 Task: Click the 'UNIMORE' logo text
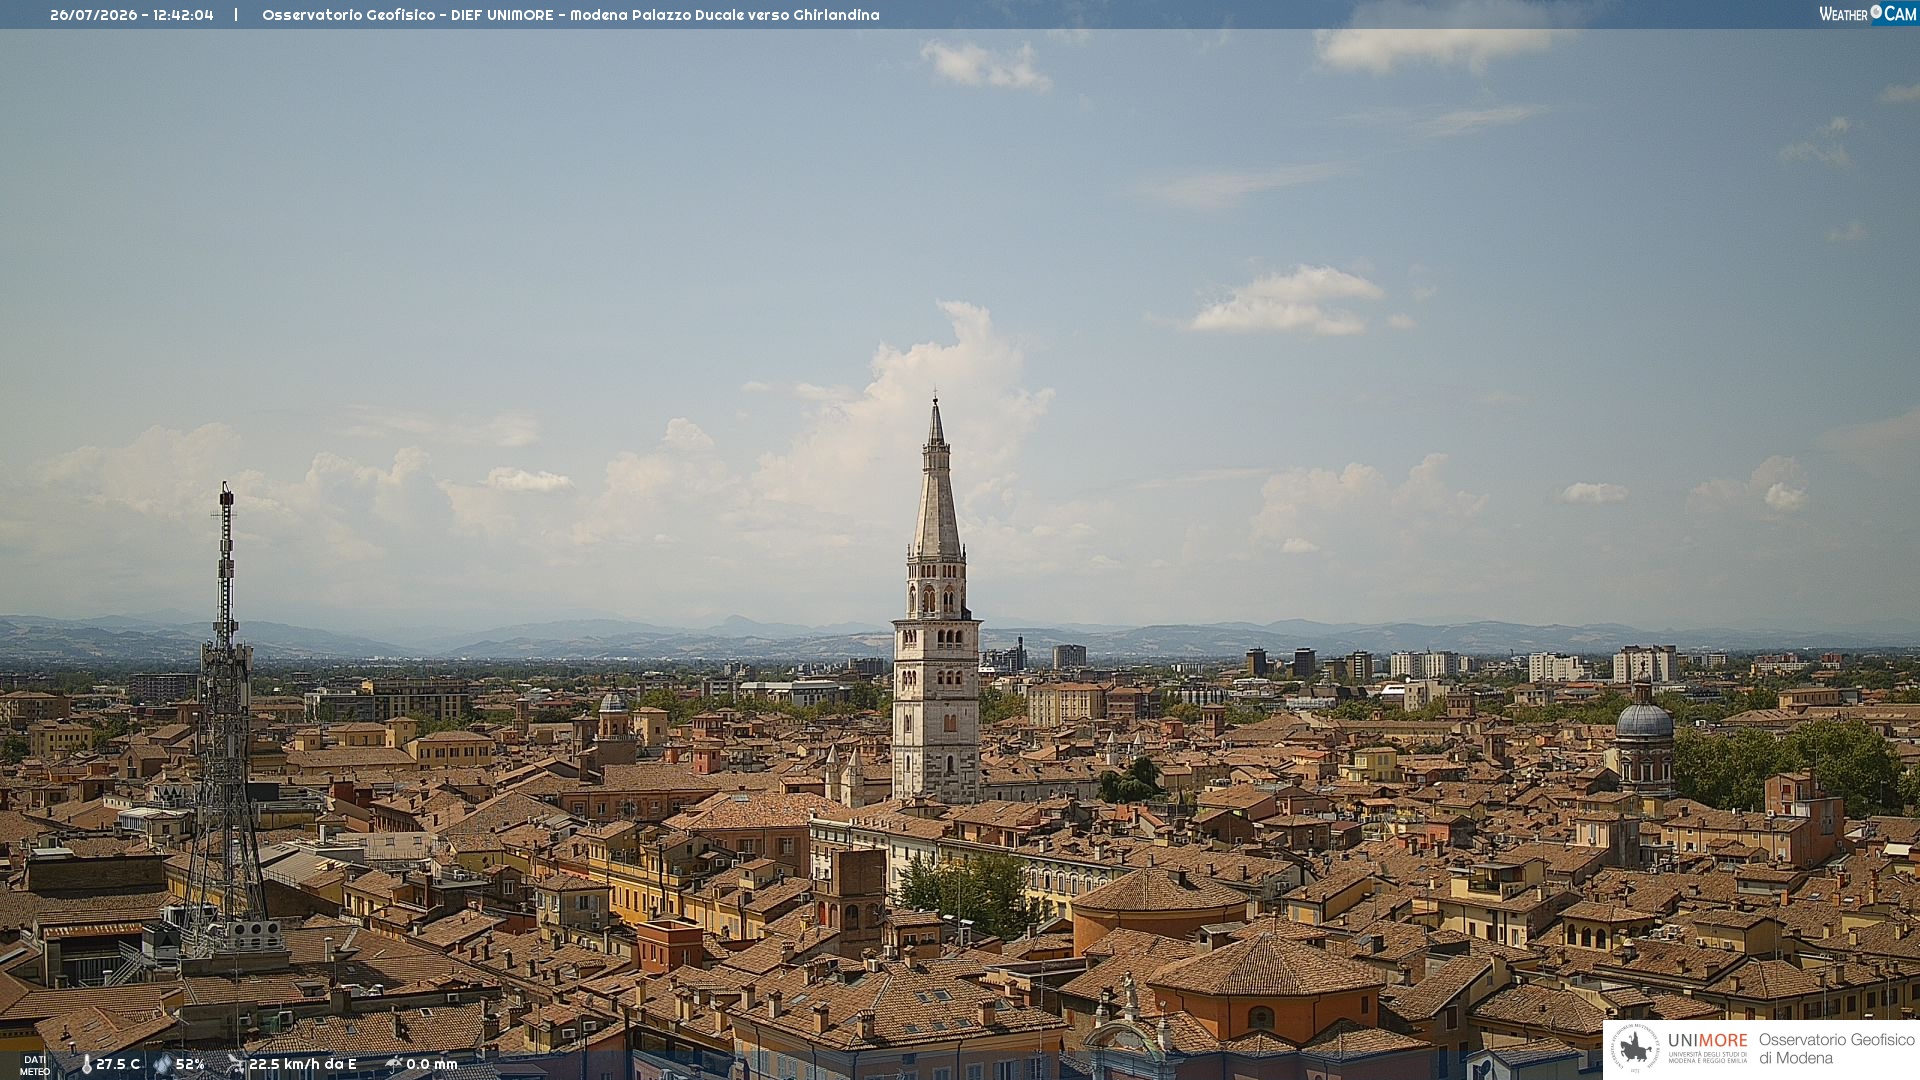tap(1707, 1041)
